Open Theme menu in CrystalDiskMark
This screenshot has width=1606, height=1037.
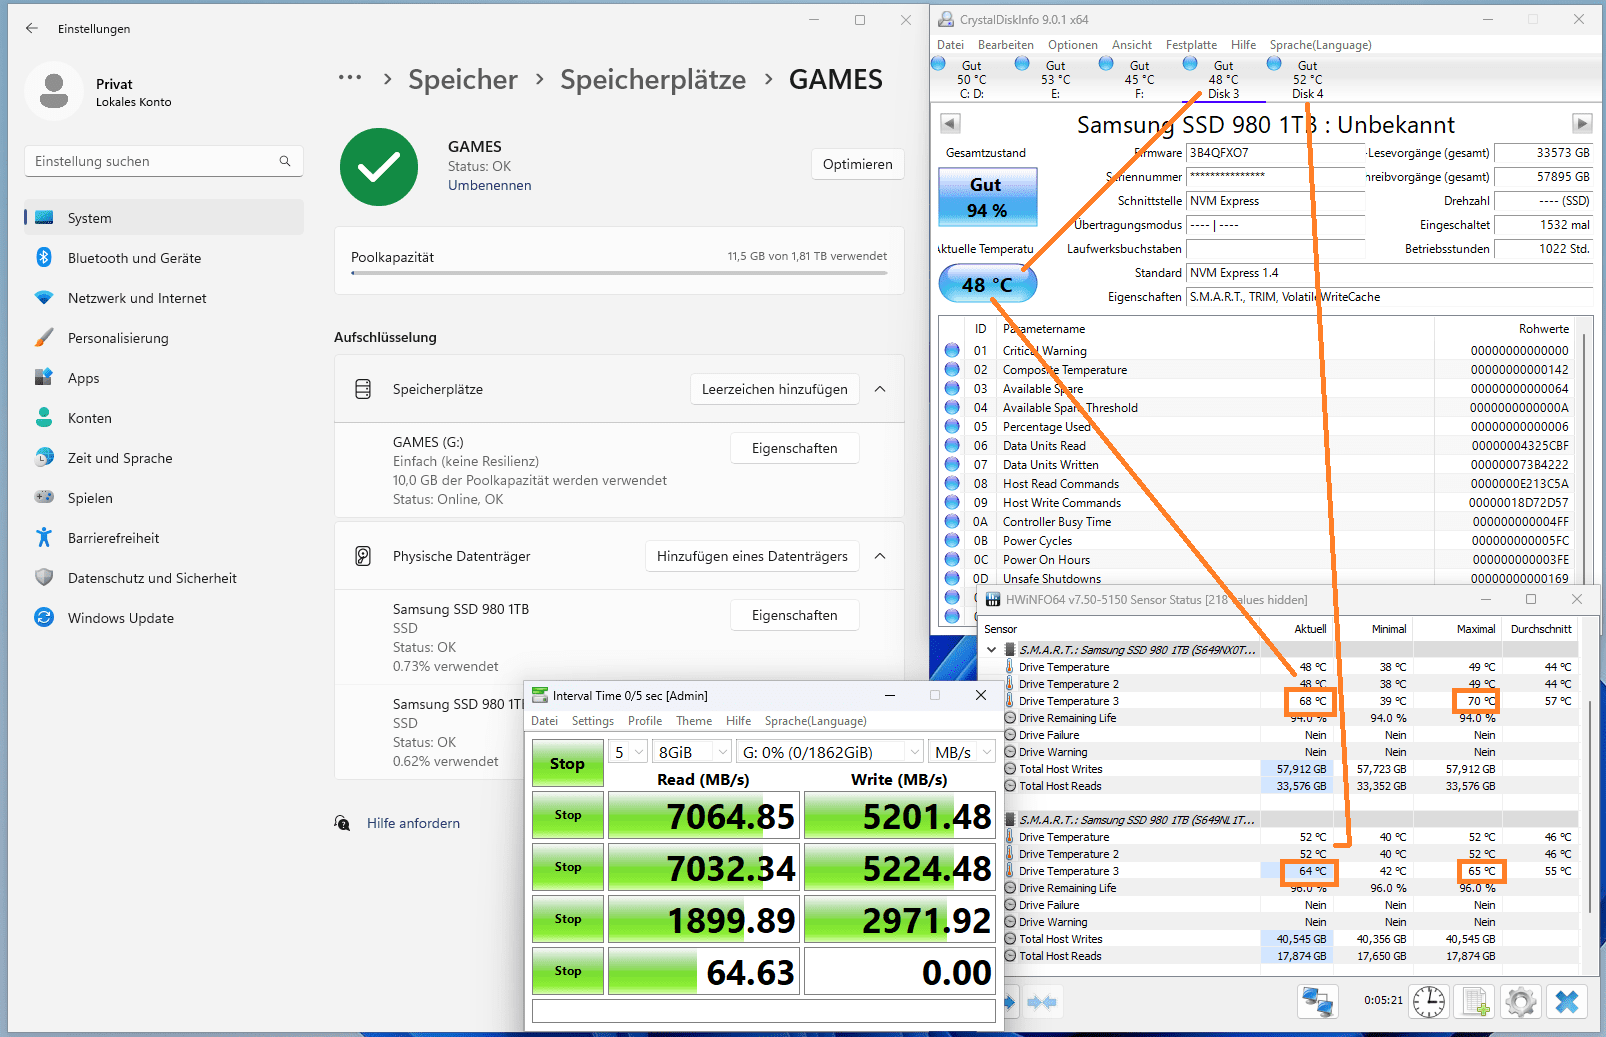(x=694, y=721)
